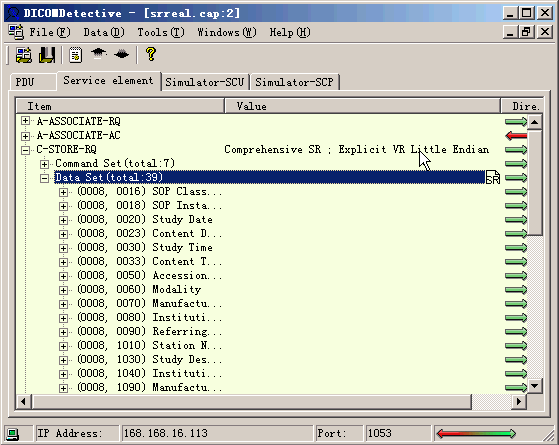Screen dimensions: 559x445
Task: Click the SR document icon on Data Set row
Action: coord(493,177)
